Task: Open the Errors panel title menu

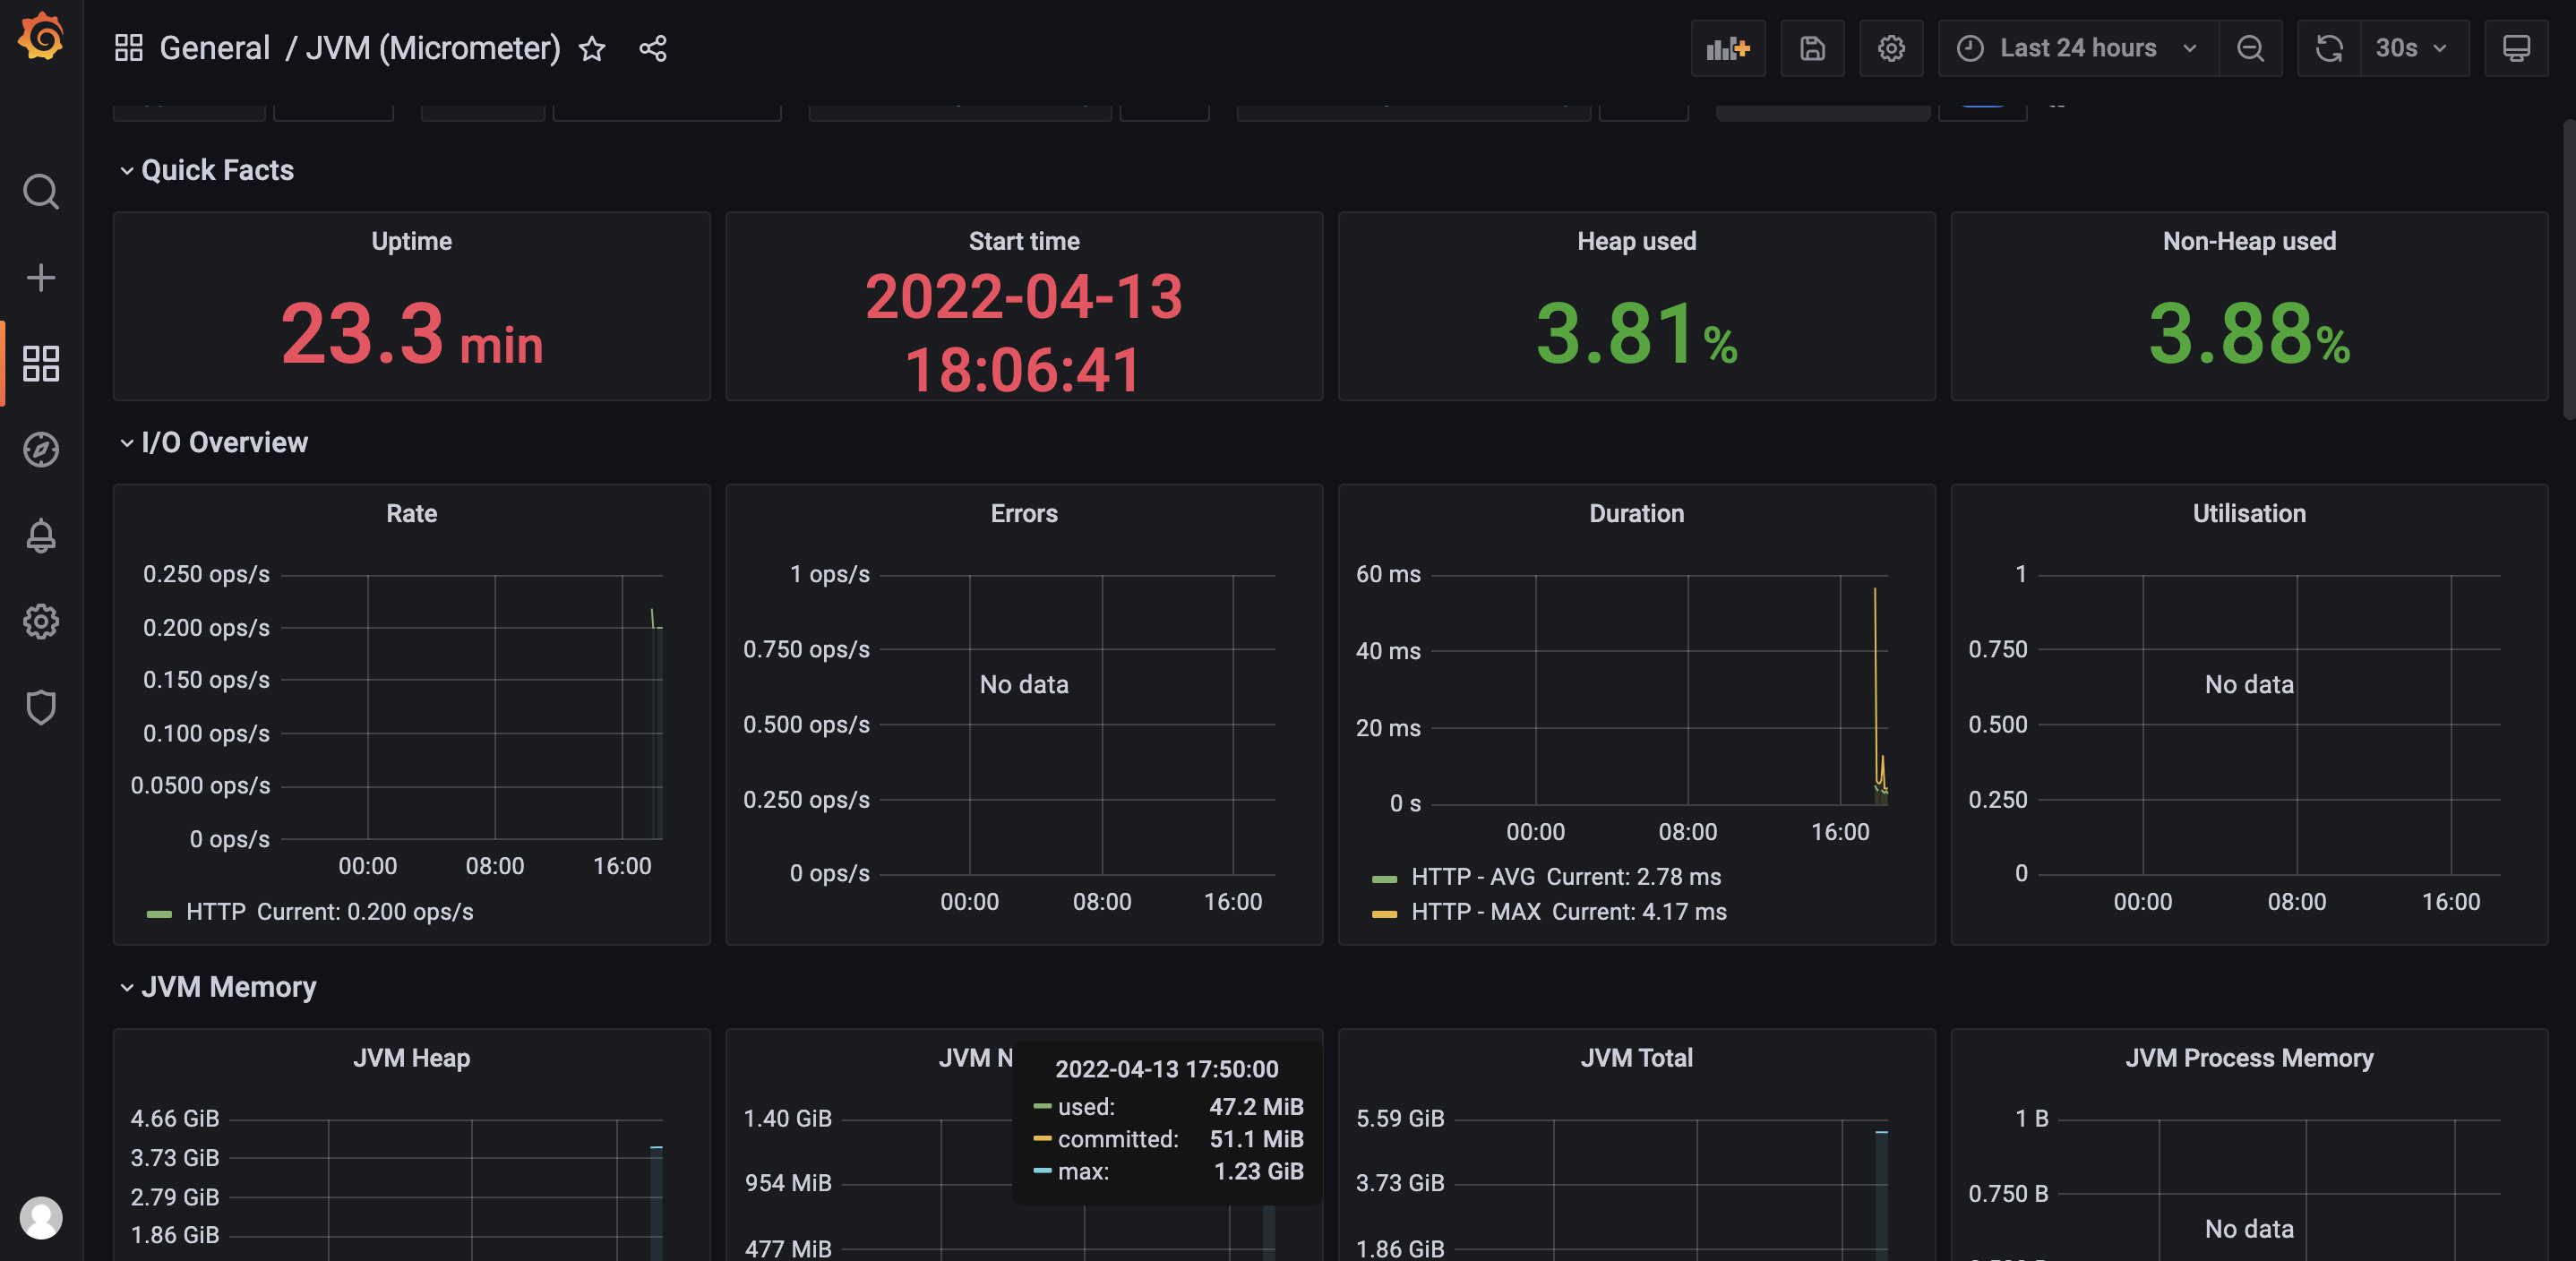Action: pos(1024,513)
